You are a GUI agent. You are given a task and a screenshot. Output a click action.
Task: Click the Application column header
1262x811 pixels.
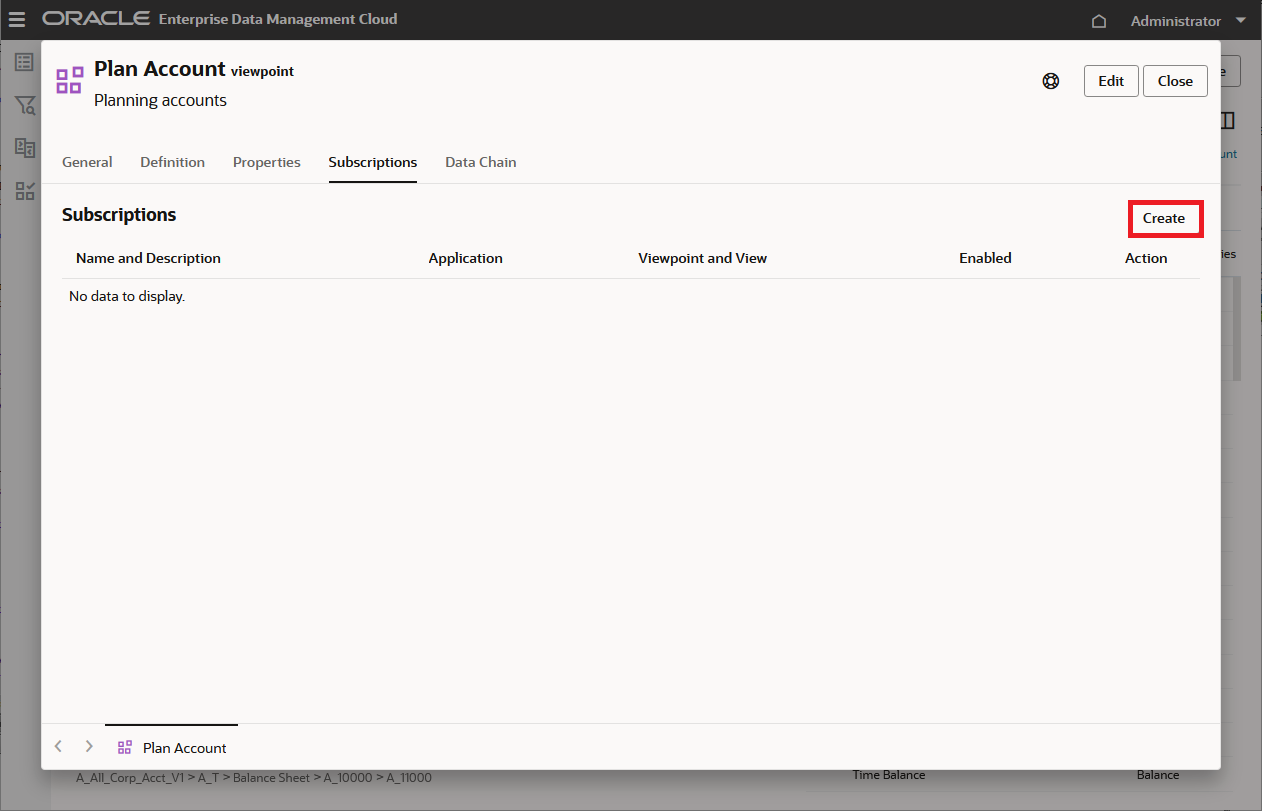coord(466,258)
